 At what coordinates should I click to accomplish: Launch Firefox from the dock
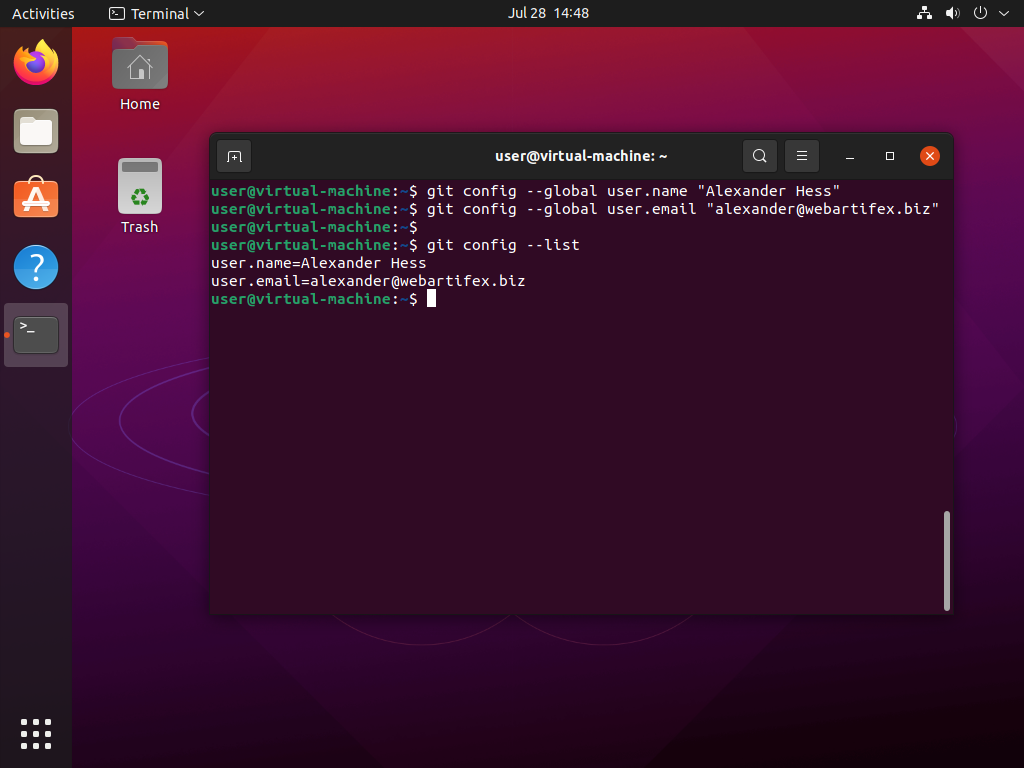pyautogui.click(x=36, y=64)
